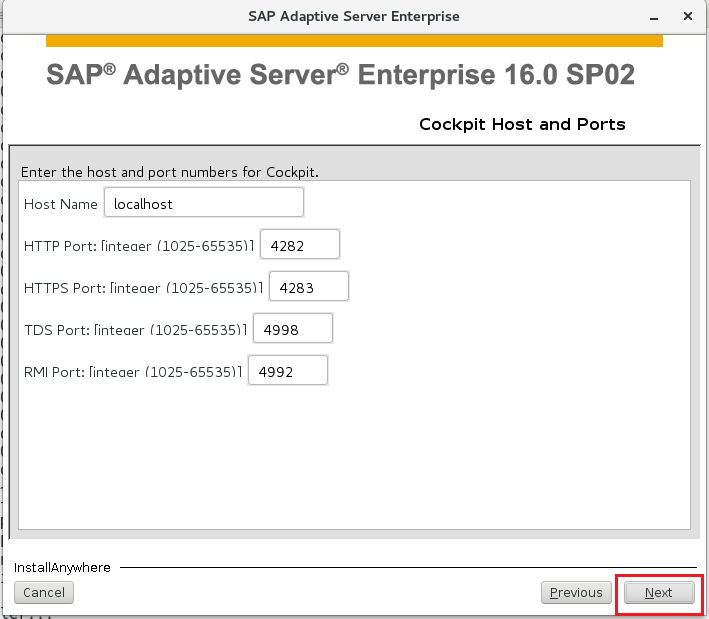The width and height of the screenshot is (709, 619).
Task: Click the SAP Adaptive Server Enterprise 16.0 SP02 banner
Action: point(340,74)
